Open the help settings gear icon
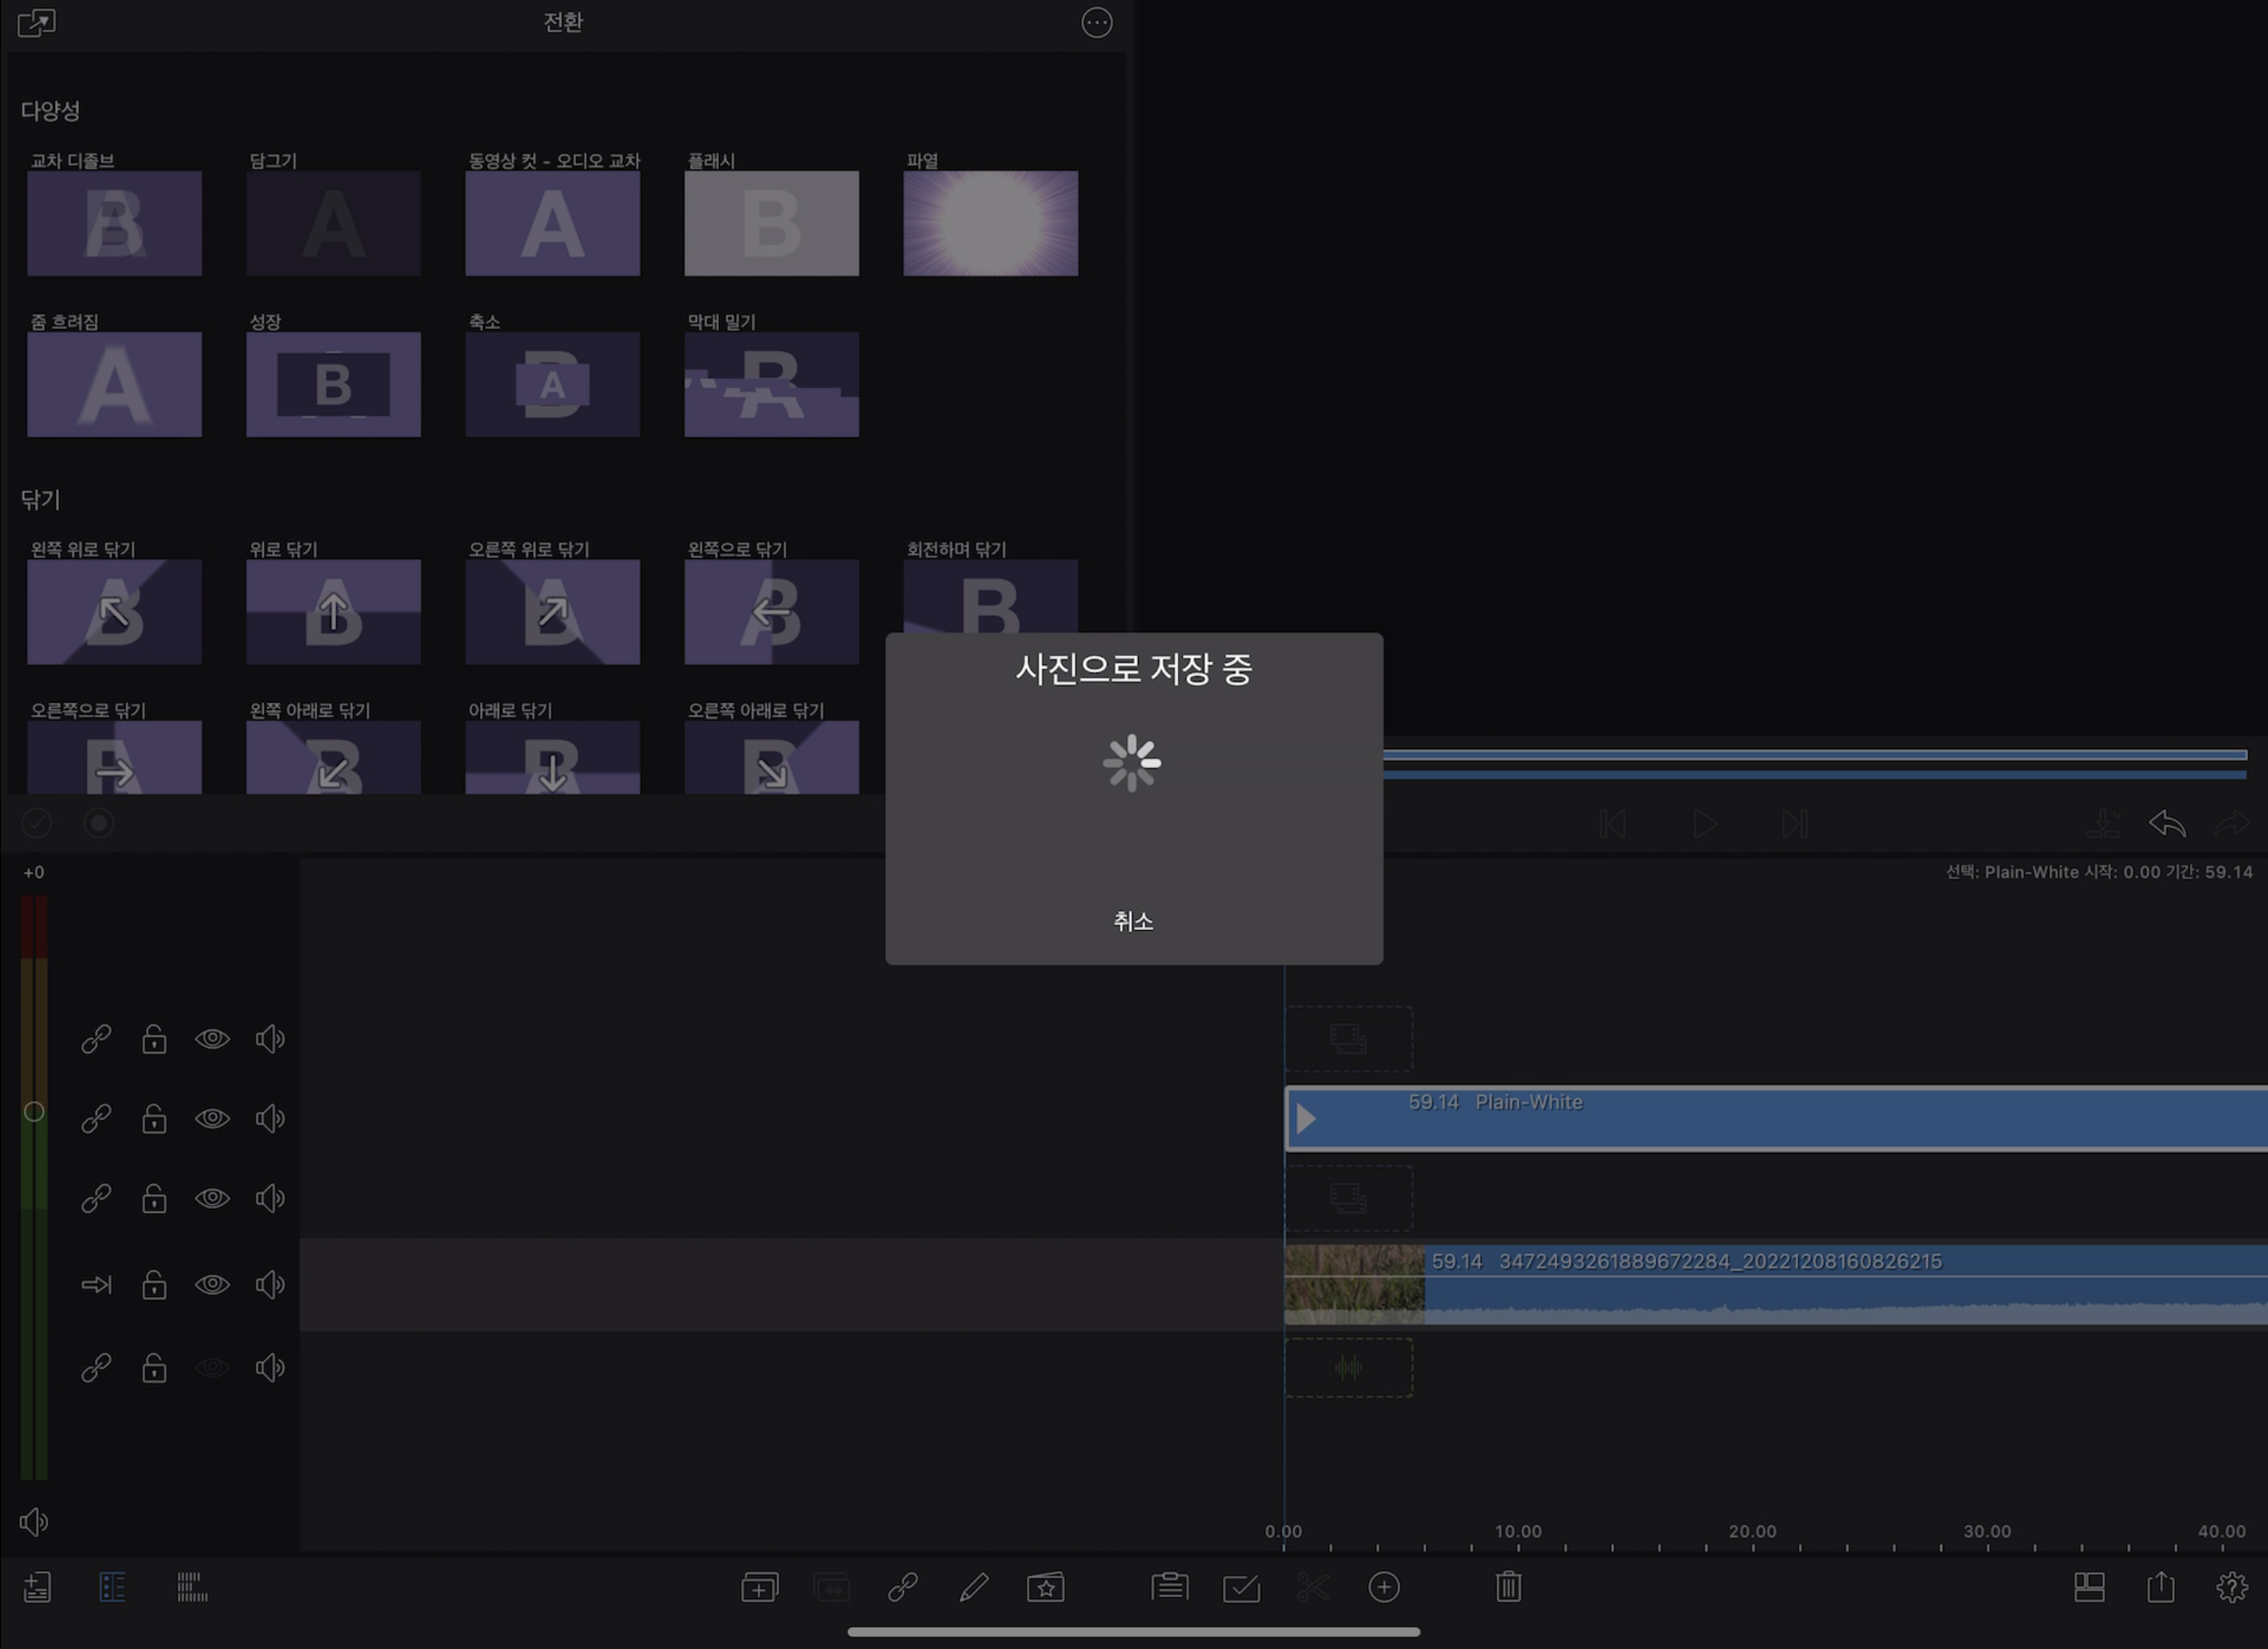 [2231, 1587]
